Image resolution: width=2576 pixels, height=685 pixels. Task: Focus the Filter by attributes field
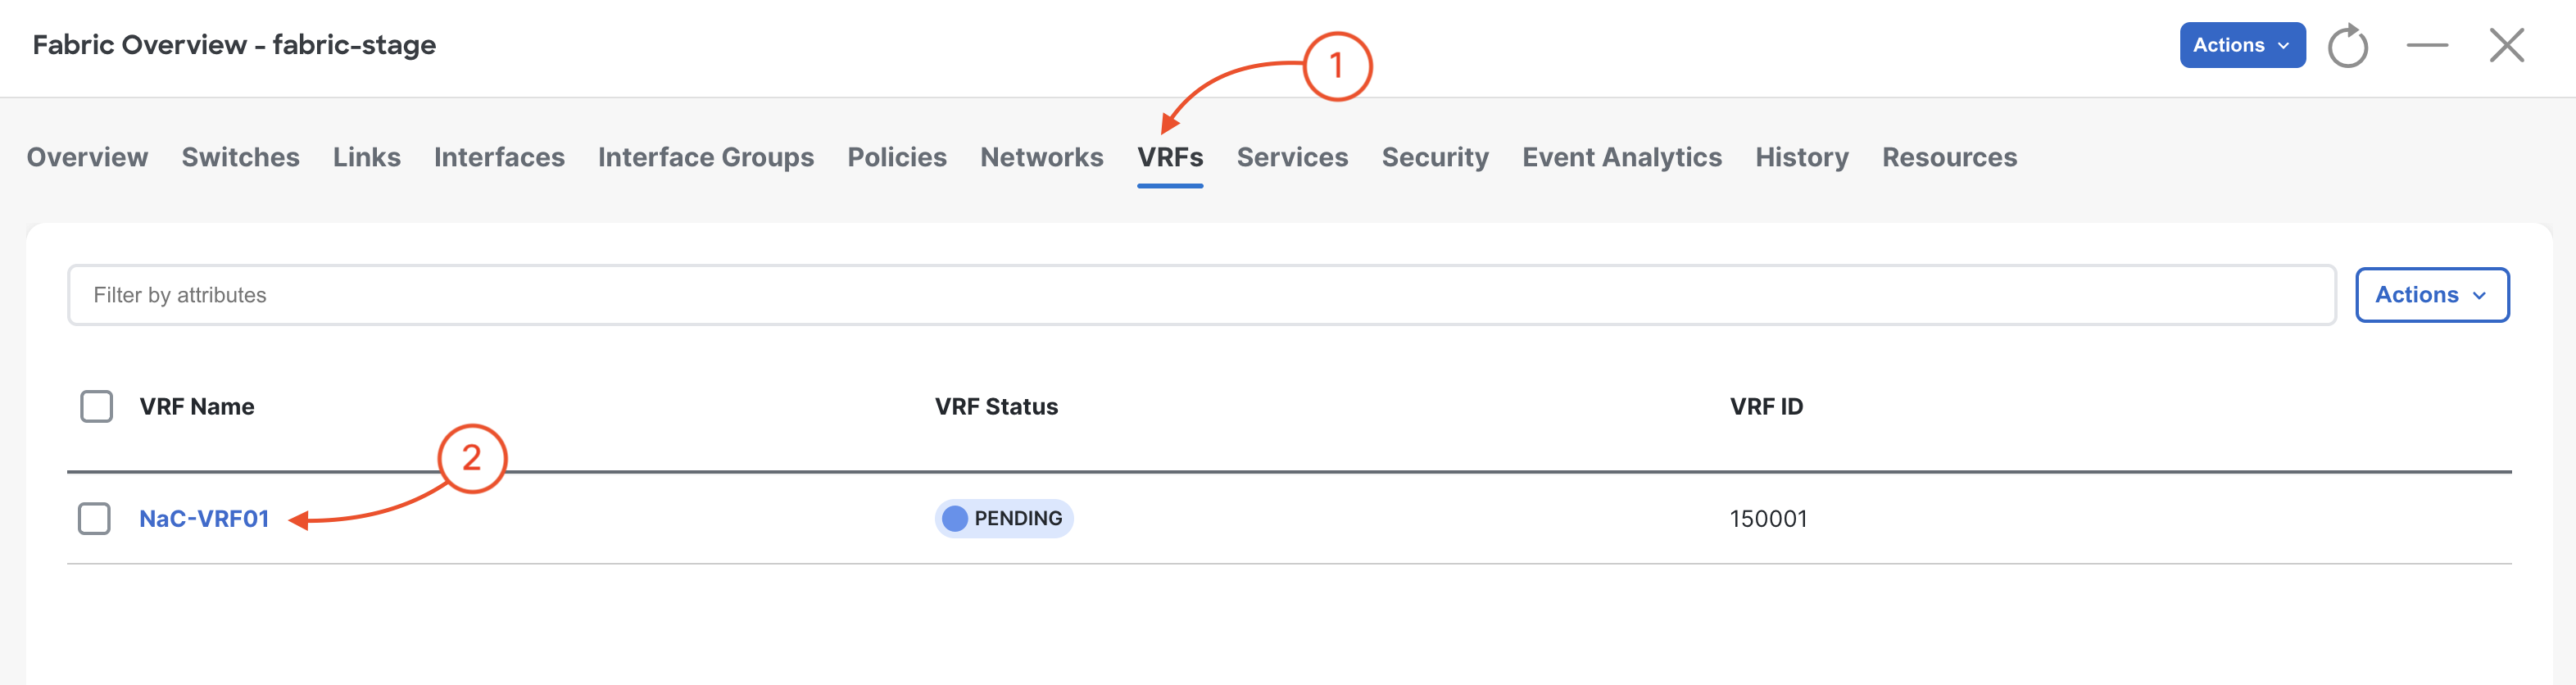click(x=1201, y=295)
